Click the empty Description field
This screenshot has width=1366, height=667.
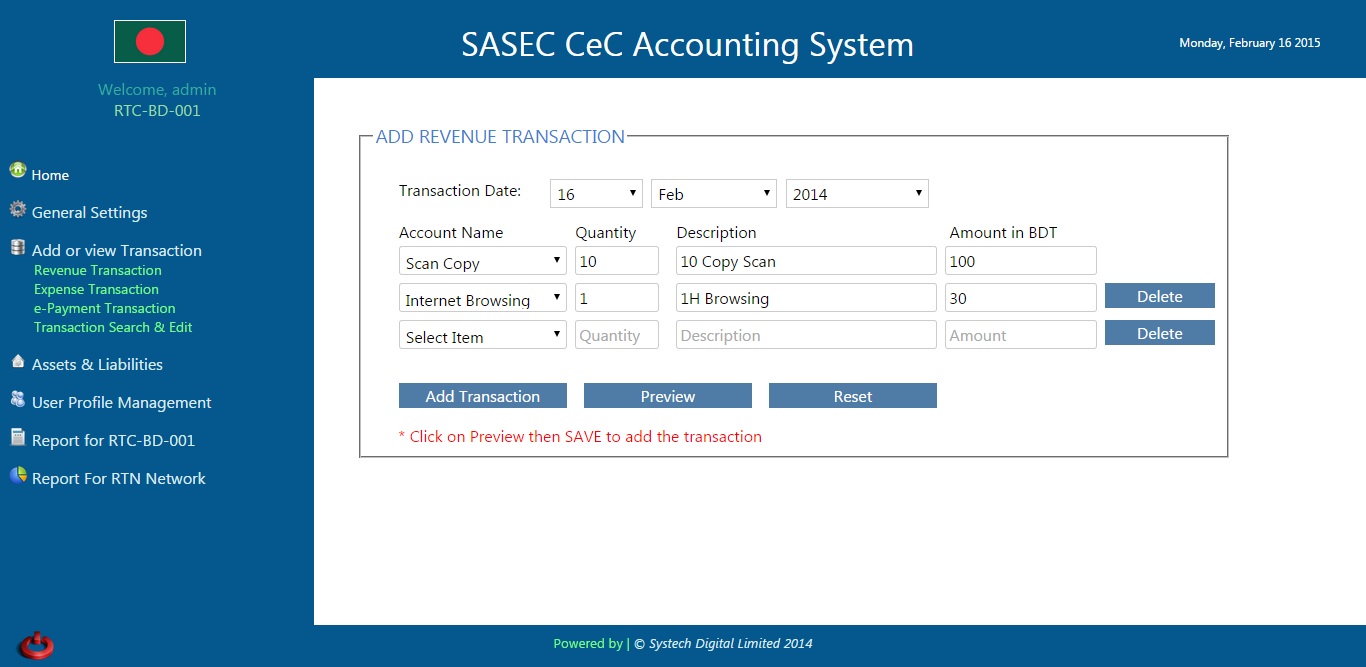pyautogui.click(x=806, y=335)
